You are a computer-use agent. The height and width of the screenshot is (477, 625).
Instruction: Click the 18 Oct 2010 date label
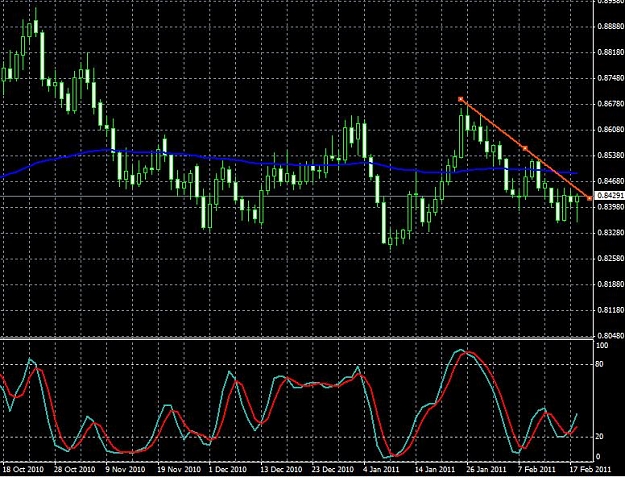[x=23, y=469]
